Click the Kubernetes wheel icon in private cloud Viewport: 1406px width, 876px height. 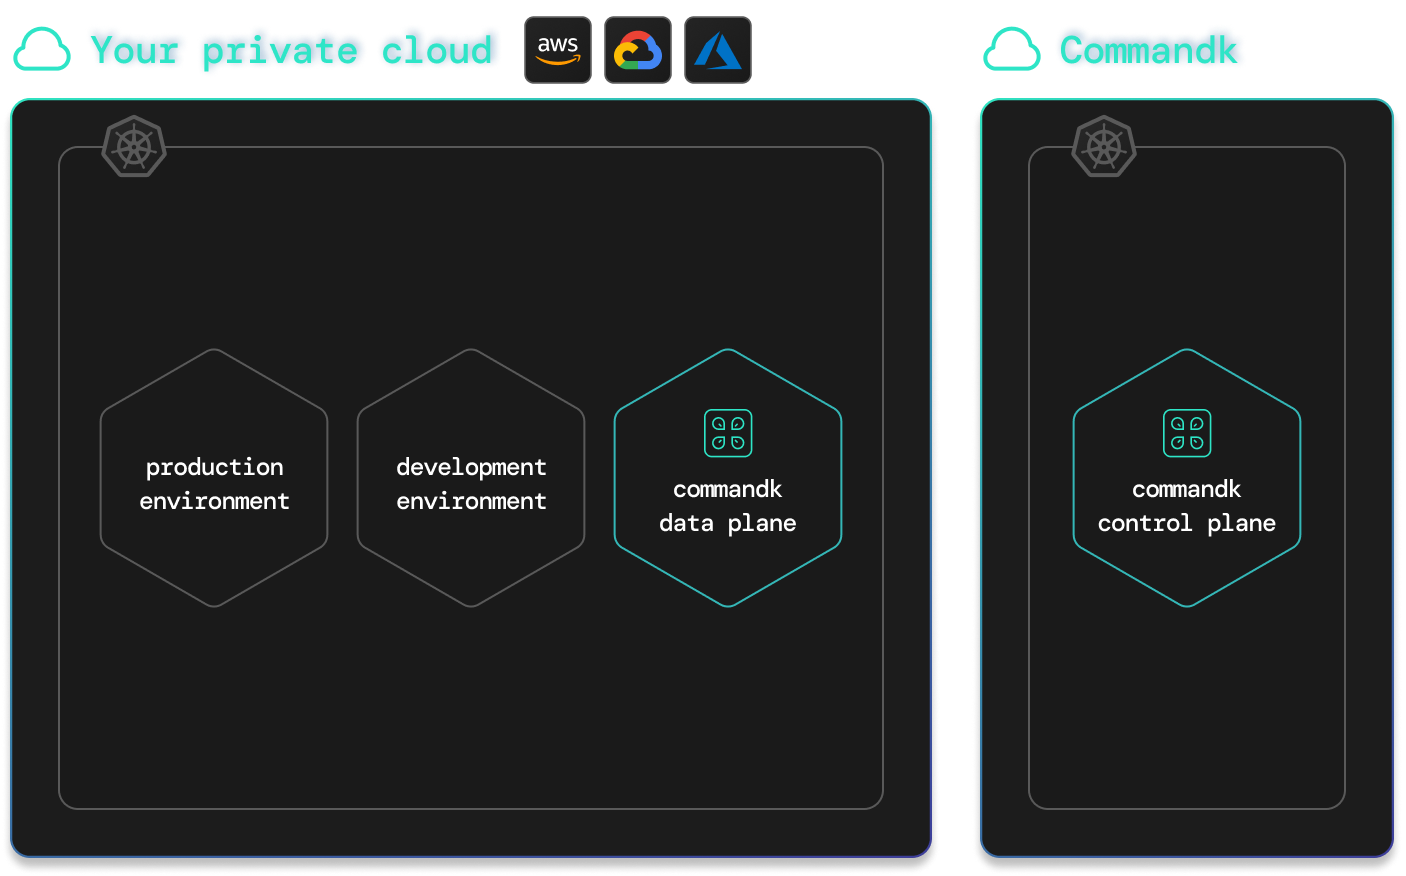pos(134,147)
